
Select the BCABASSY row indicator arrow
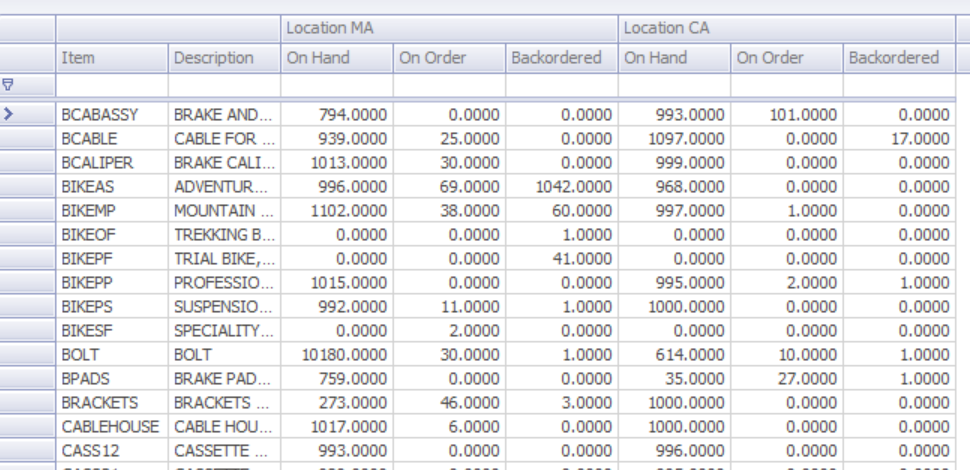[x=8, y=114]
